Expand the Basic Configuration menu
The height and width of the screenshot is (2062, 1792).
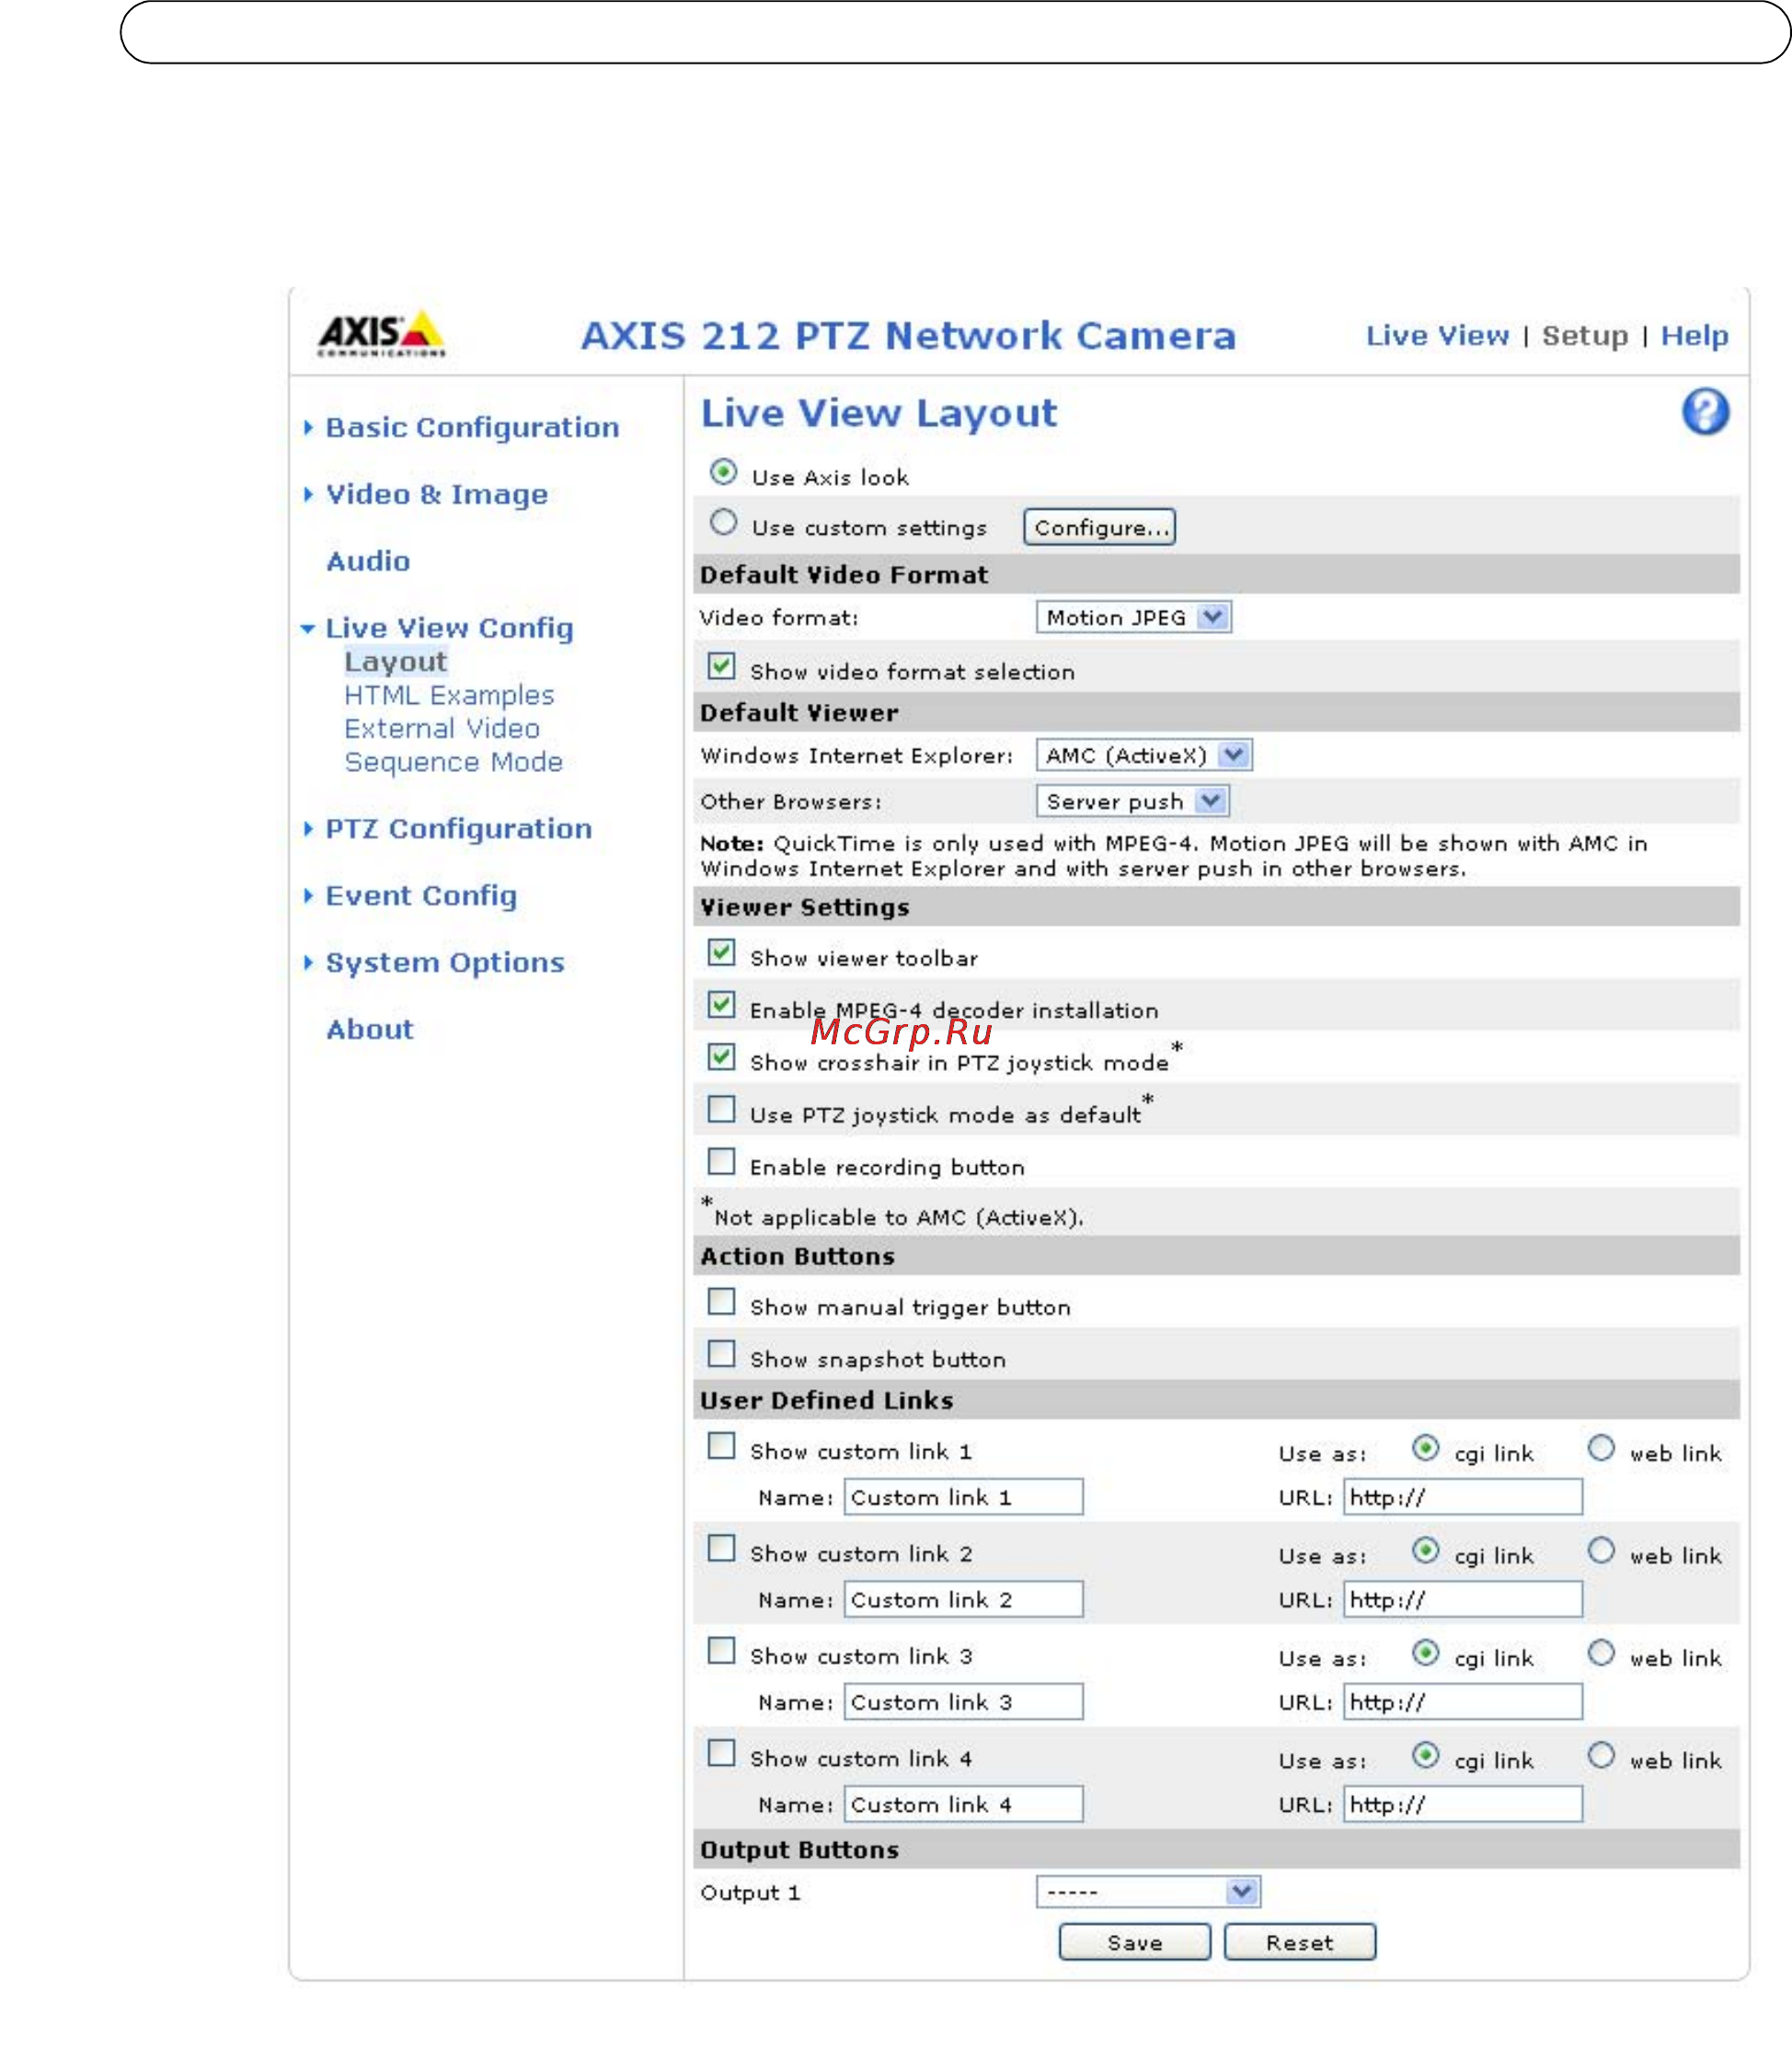click(472, 427)
